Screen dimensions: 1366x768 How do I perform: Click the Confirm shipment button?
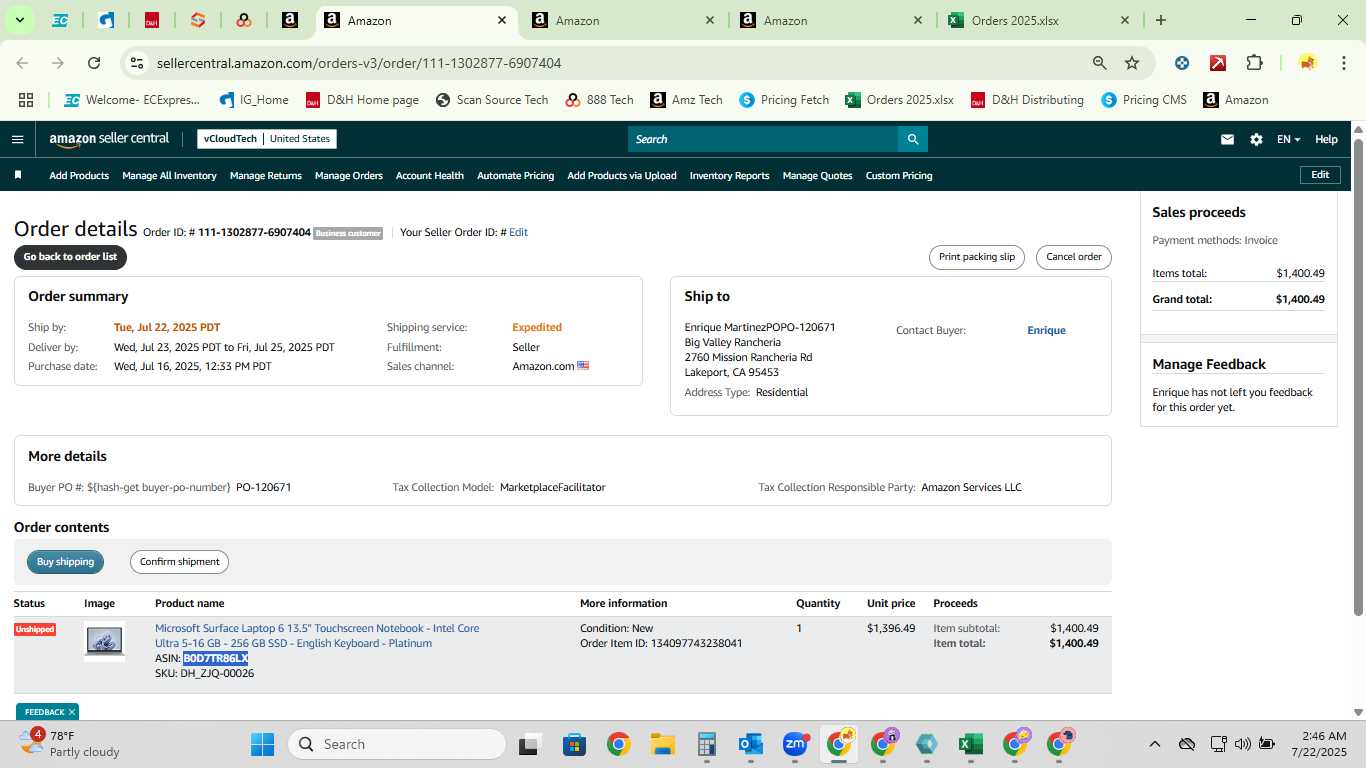pyautogui.click(x=179, y=562)
